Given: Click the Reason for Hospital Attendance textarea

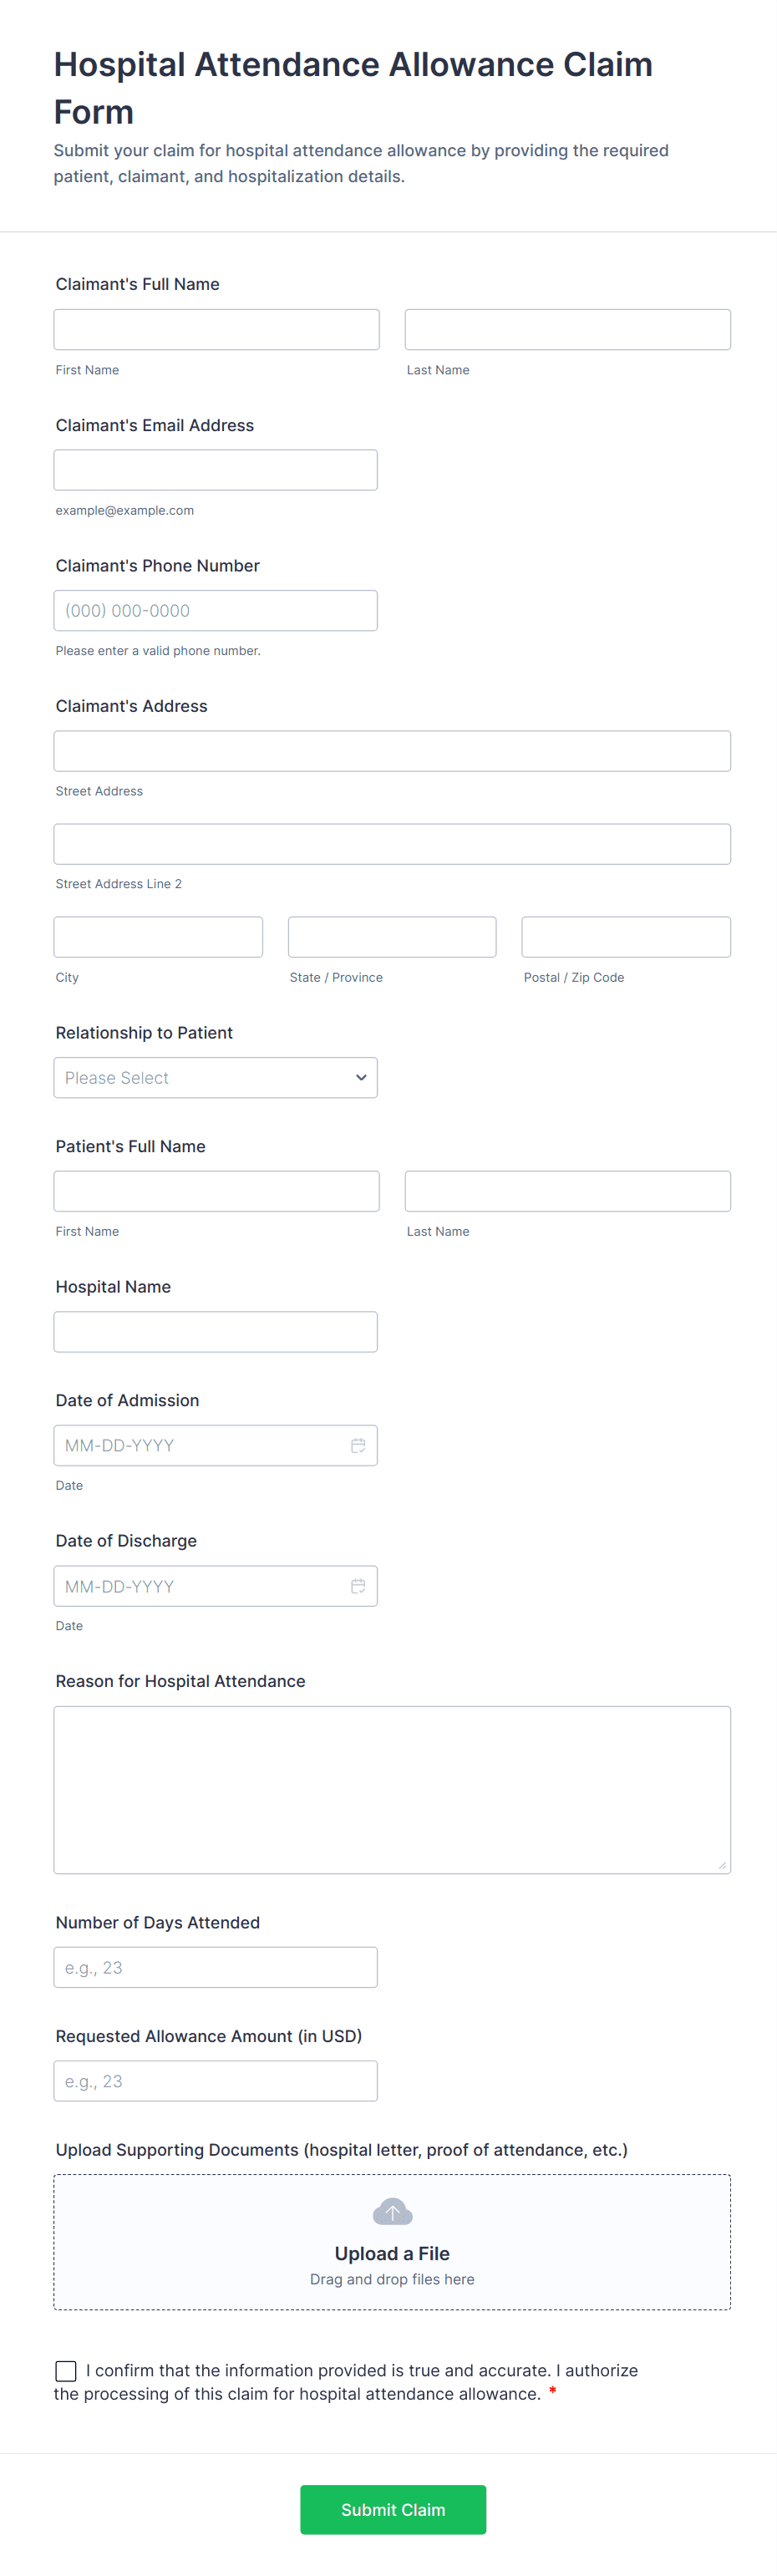Looking at the screenshot, I should click(392, 1789).
